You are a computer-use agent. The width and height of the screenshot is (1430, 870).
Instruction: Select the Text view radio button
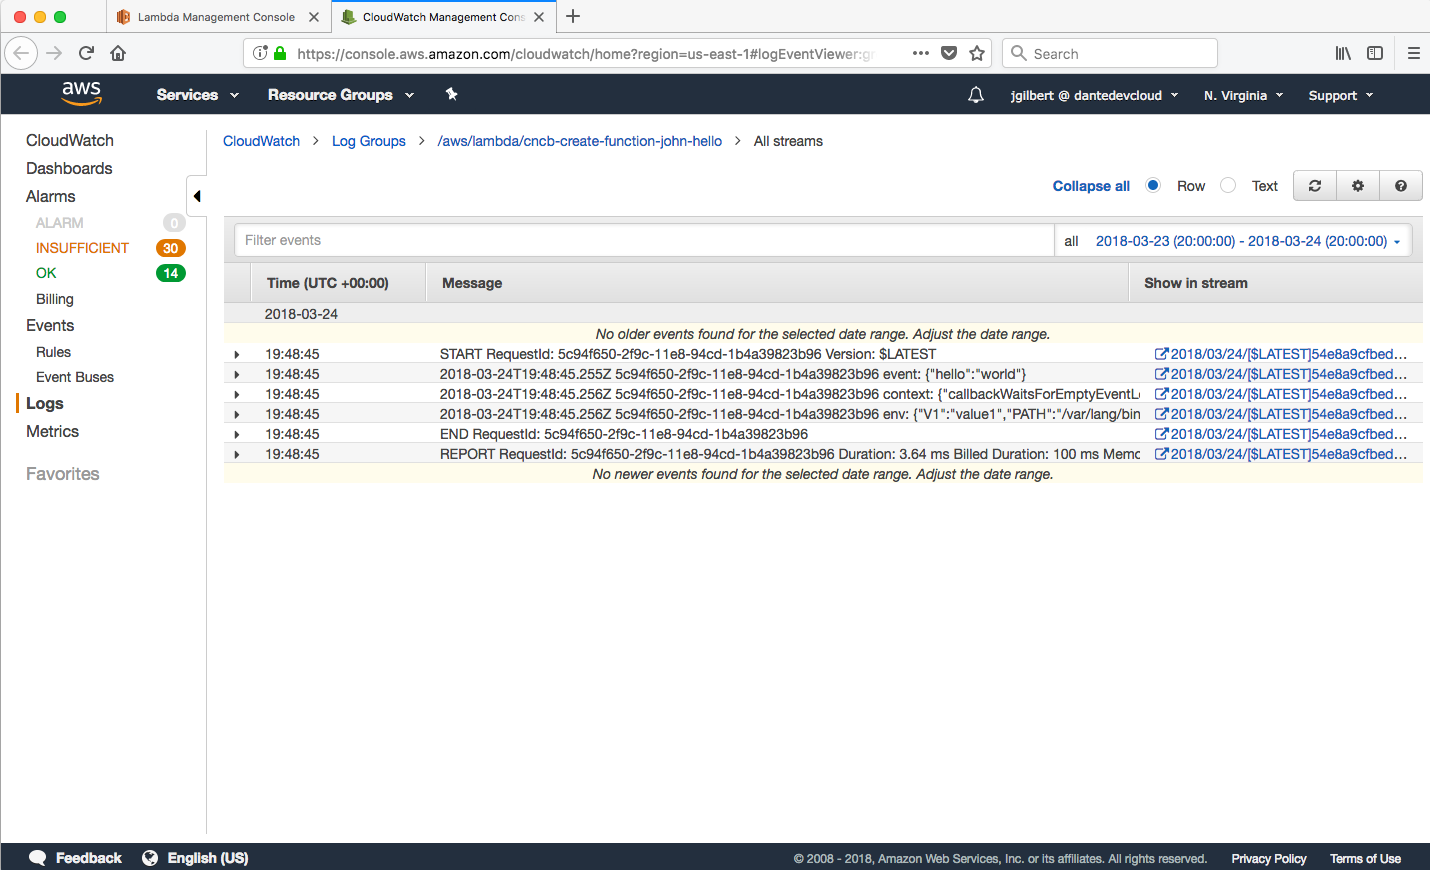coord(1228,185)
